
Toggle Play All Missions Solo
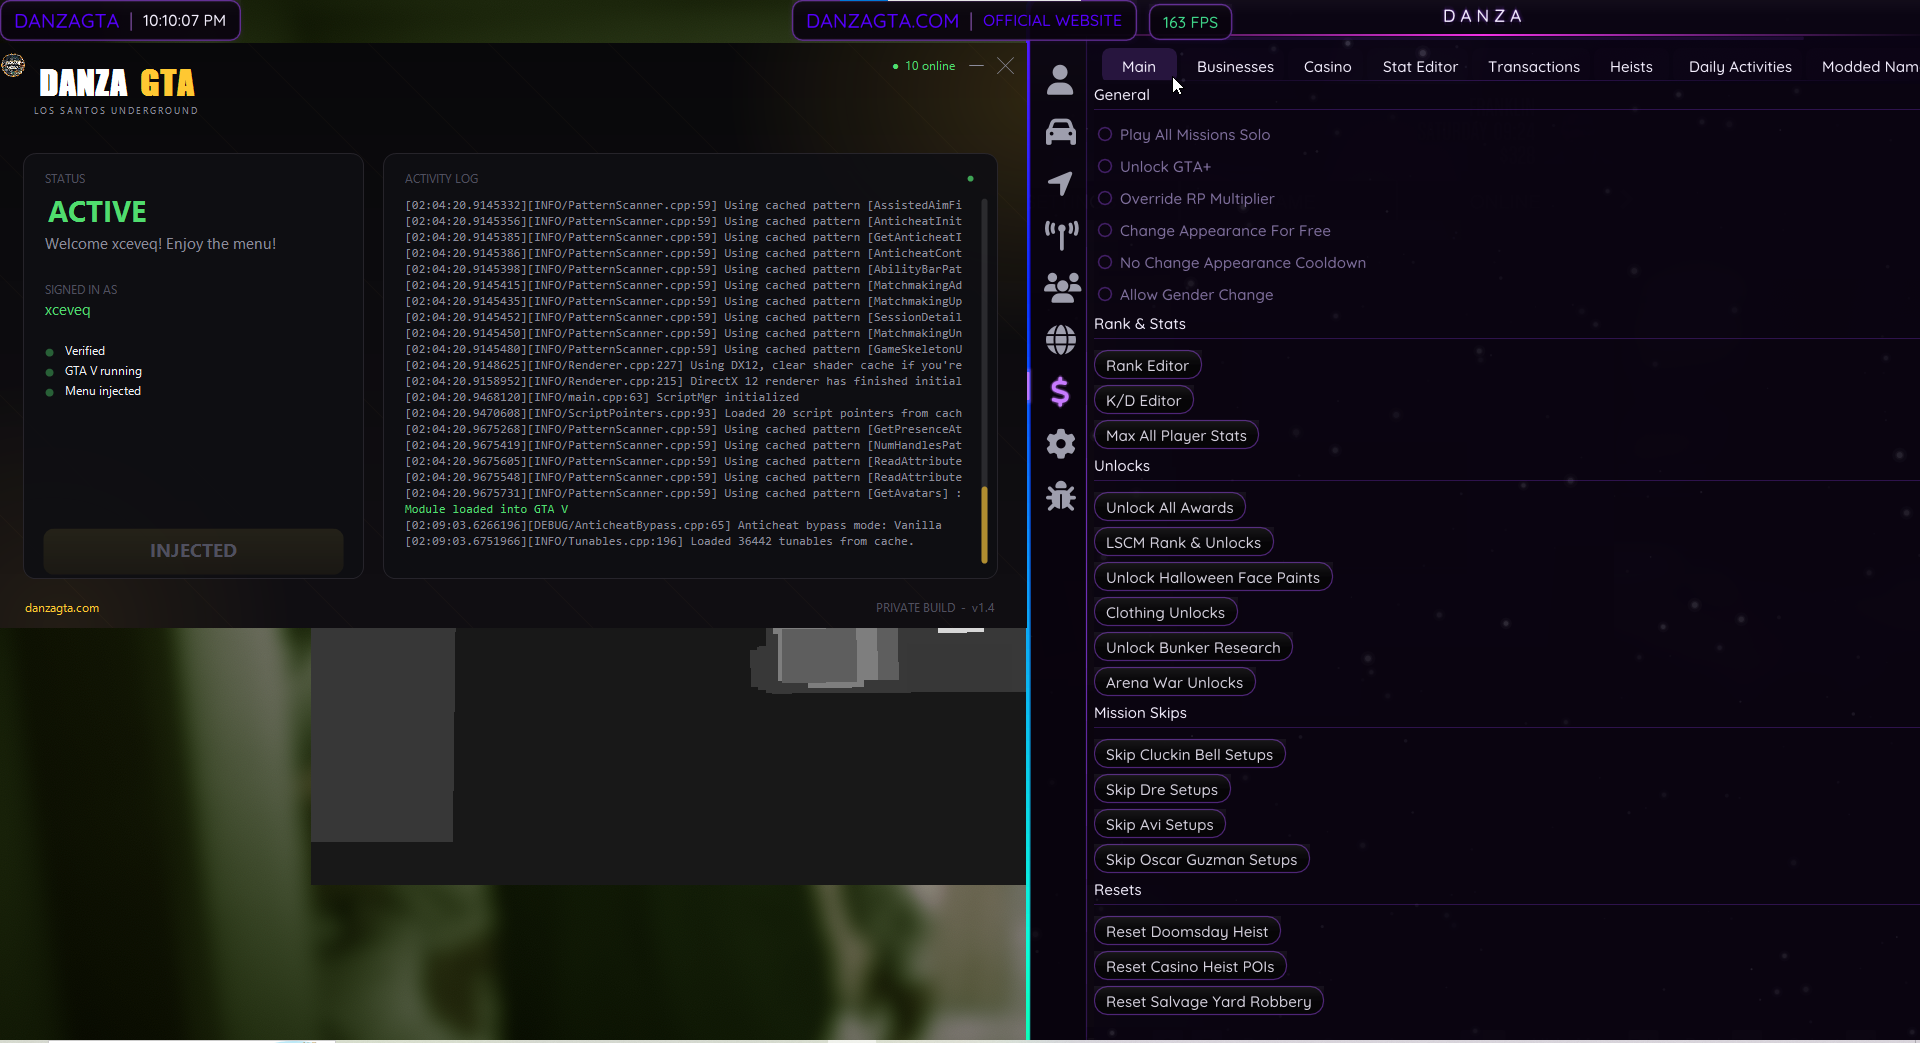click(x=1184, y=135)
